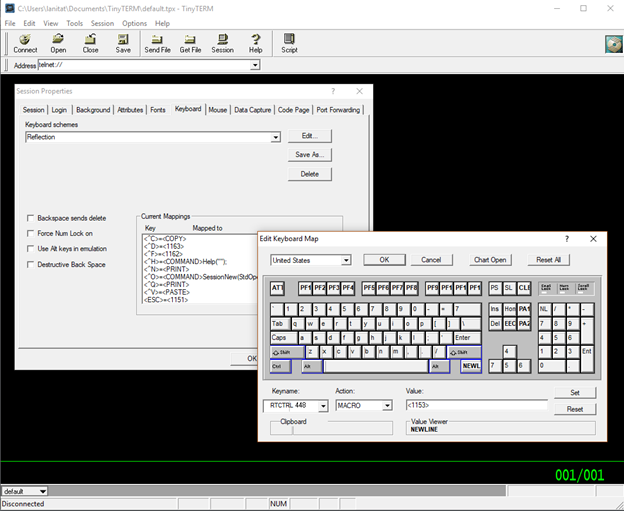Select the Caps key on keyboard map

tap(284, 338)
